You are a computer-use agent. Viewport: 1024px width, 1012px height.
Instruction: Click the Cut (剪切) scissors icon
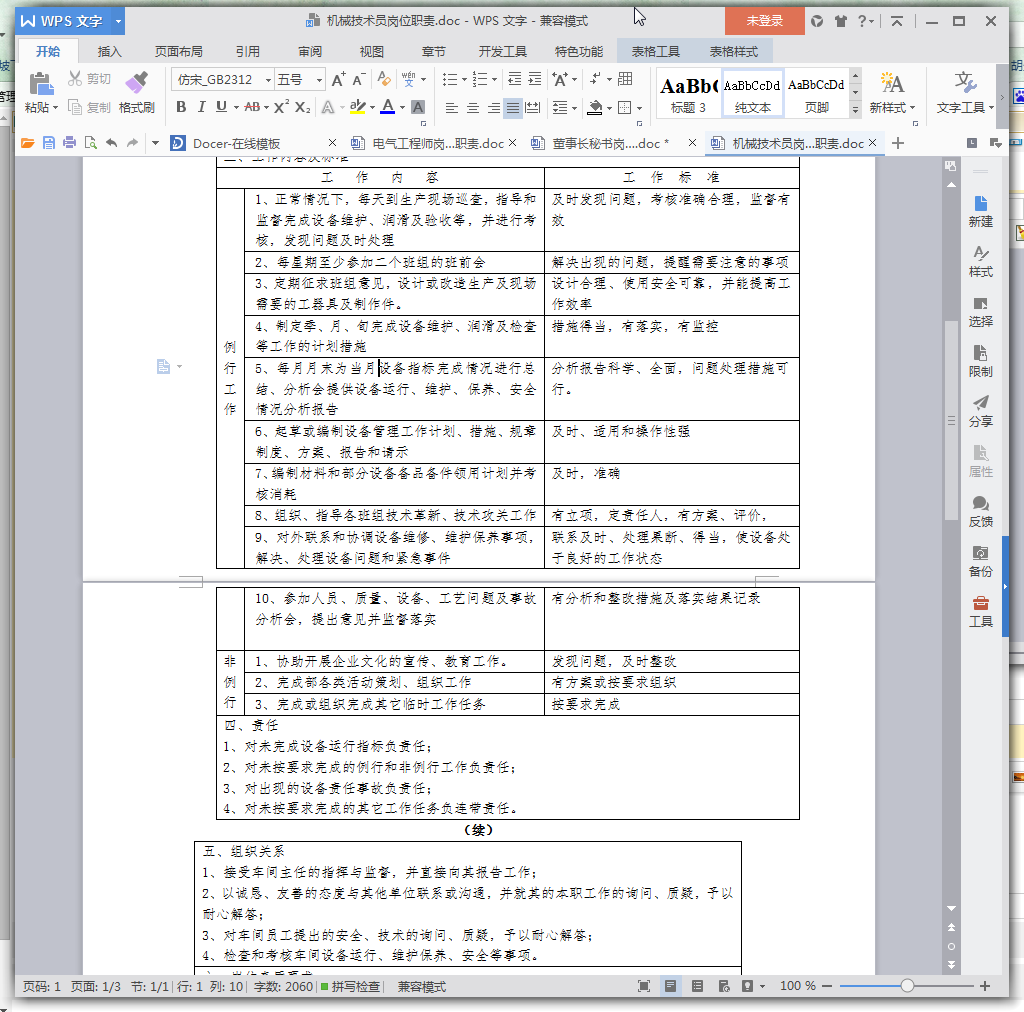click(x=75, y=79)
